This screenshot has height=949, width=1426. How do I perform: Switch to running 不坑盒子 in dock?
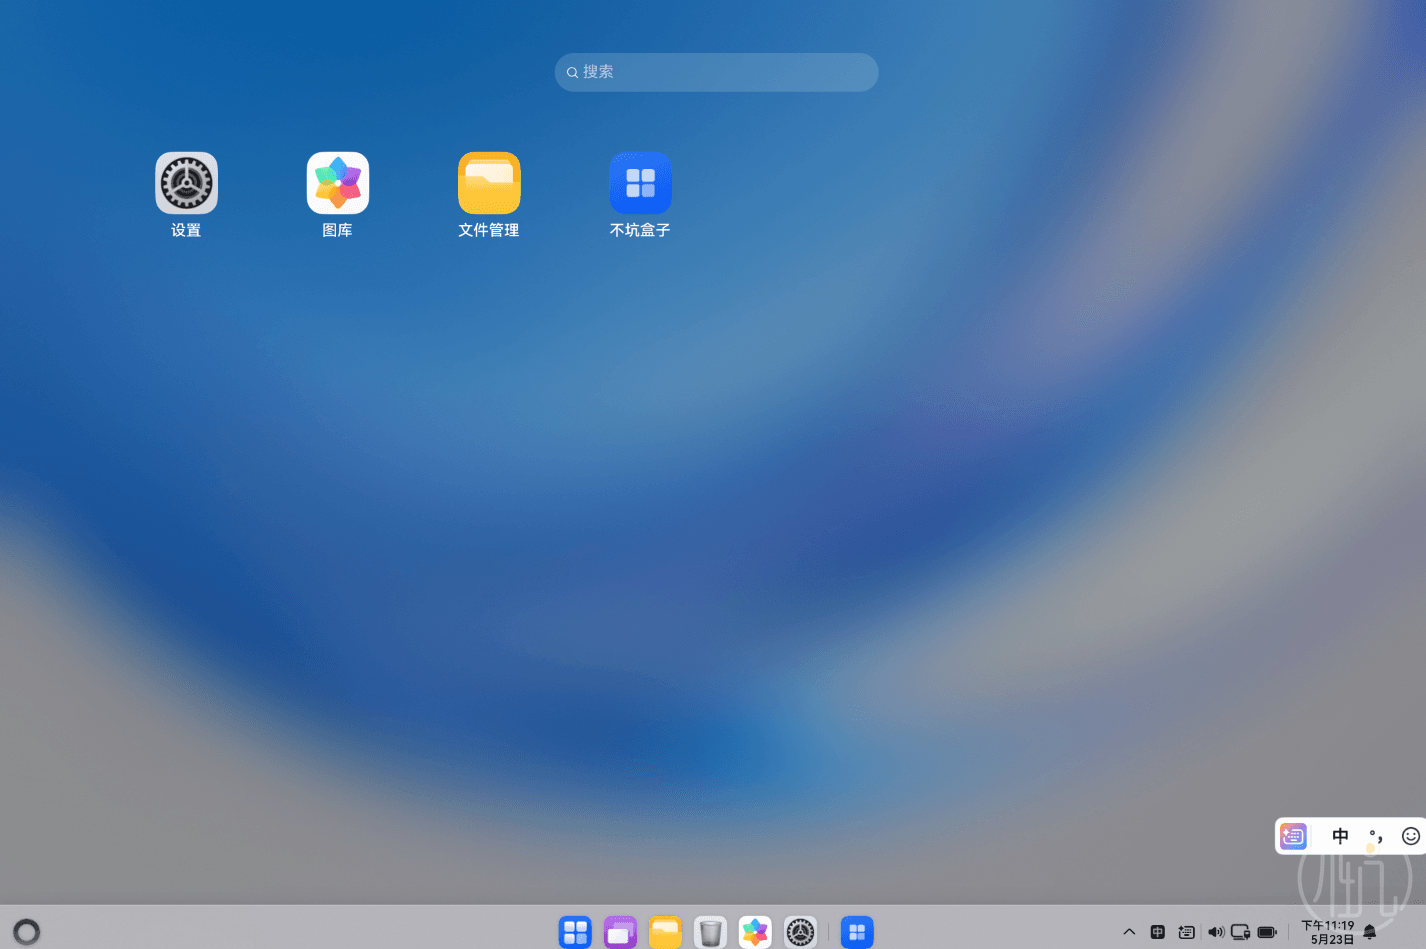857,932
